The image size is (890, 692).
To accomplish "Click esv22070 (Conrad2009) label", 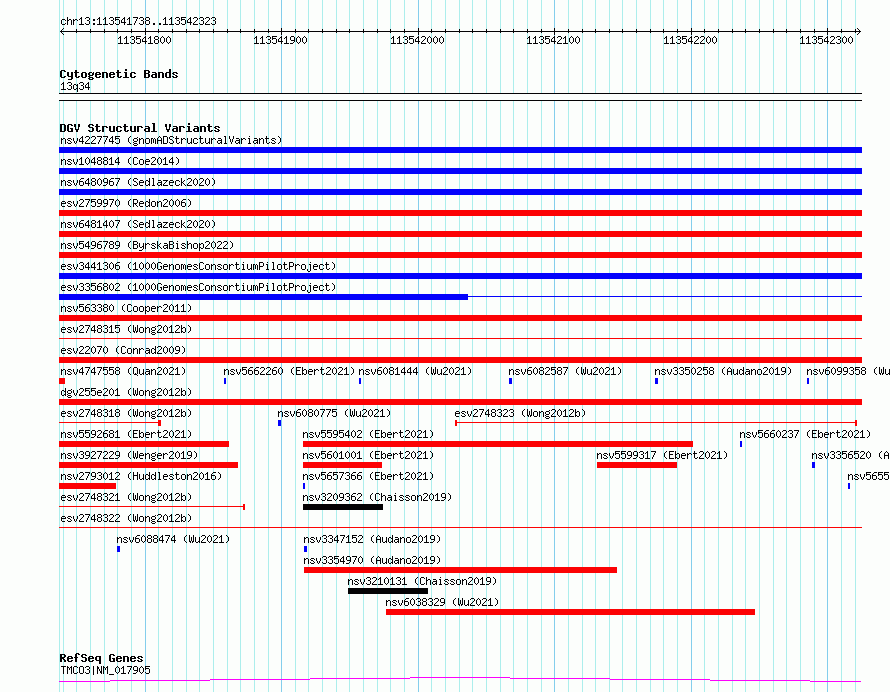I will coord(123,350).
